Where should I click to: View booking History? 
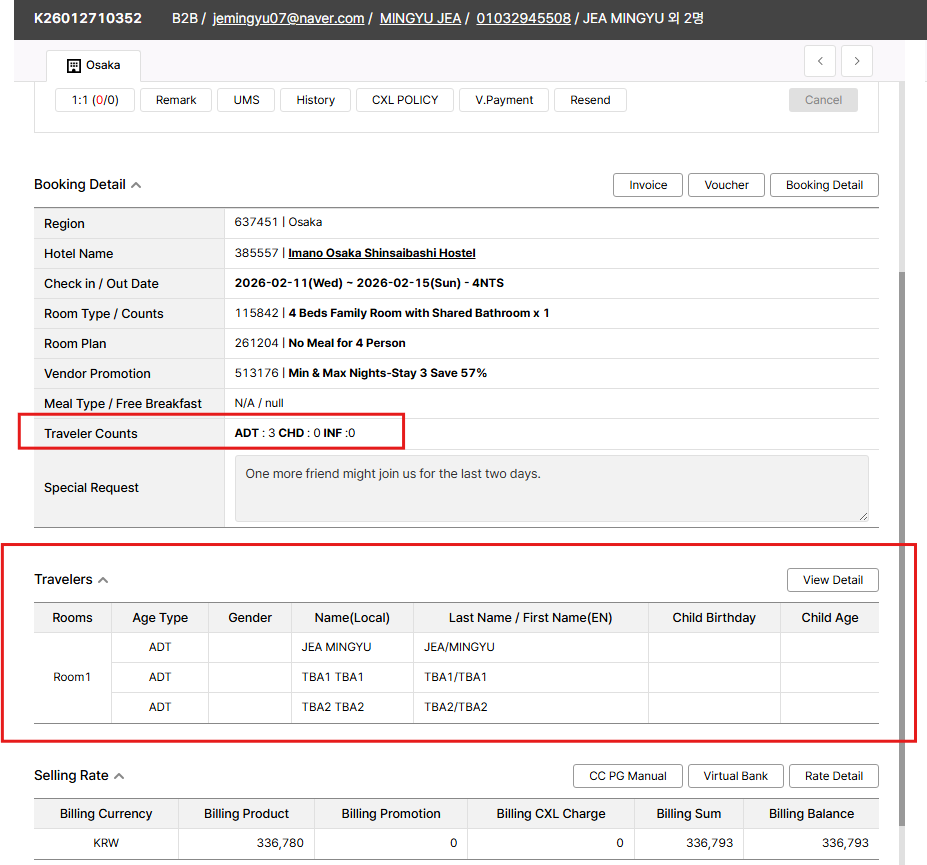pyautogui.click(x=315, y=100)
